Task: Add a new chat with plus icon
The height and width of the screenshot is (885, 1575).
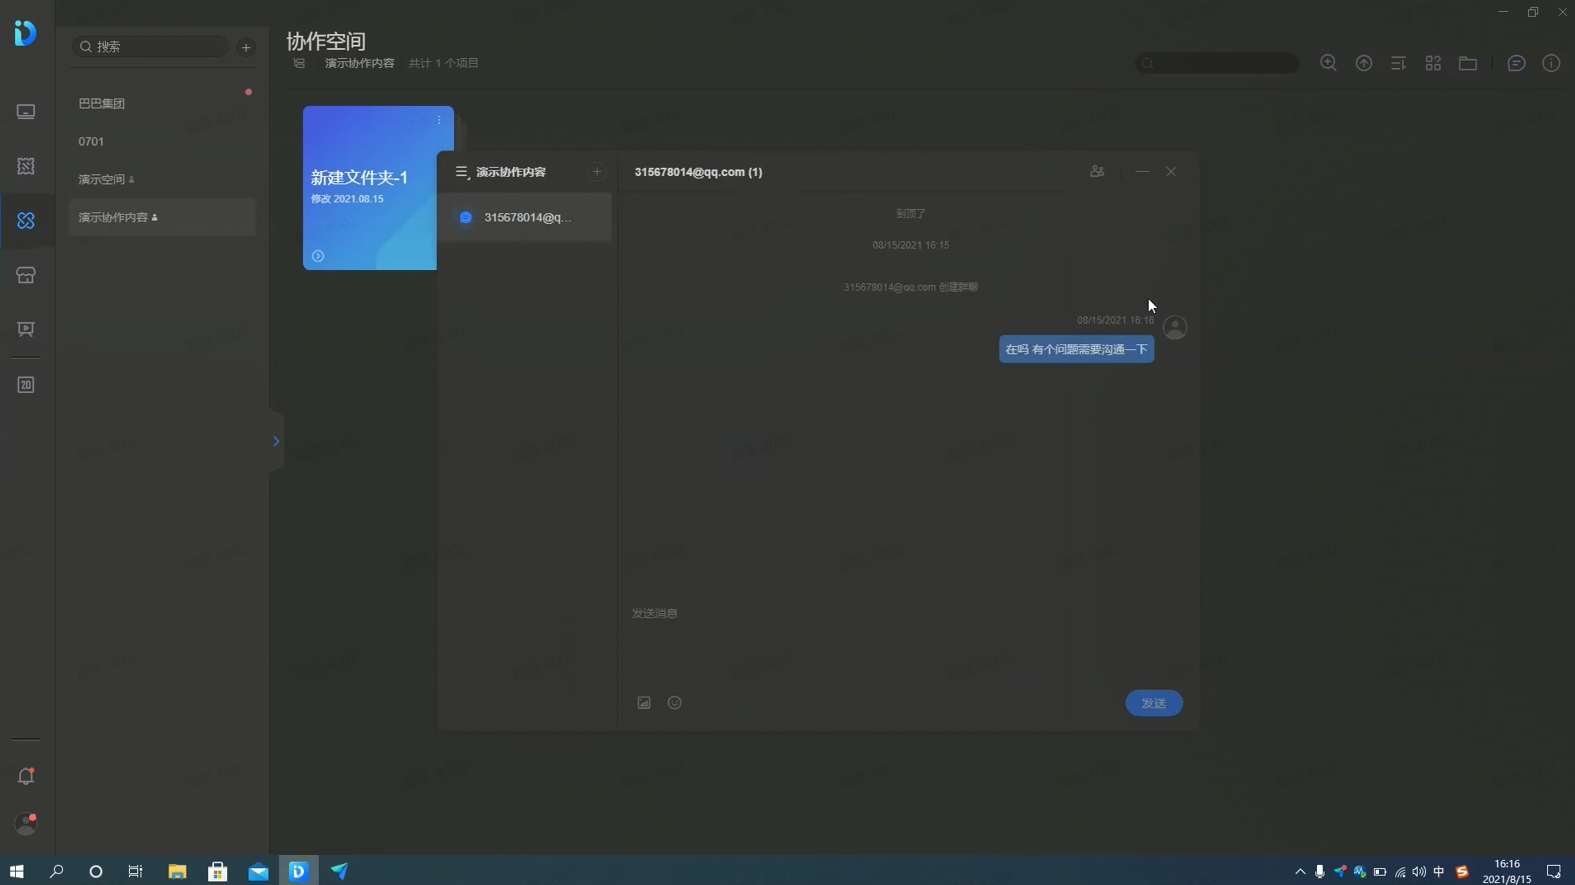Action: pyautogui.click(x=597, y=172)
